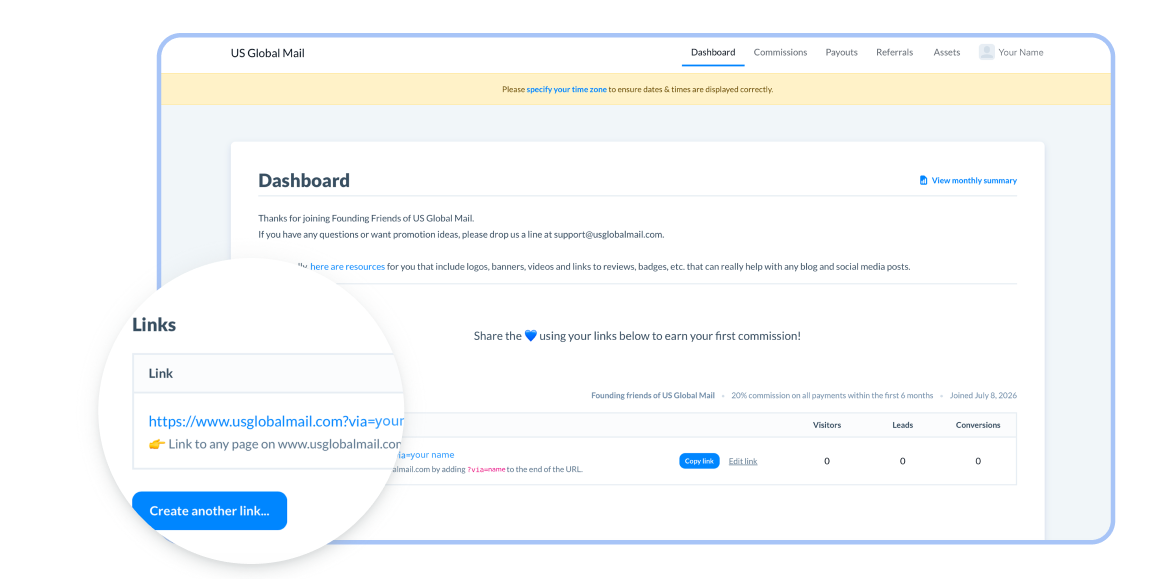Go to the Referrals tab

894,52
